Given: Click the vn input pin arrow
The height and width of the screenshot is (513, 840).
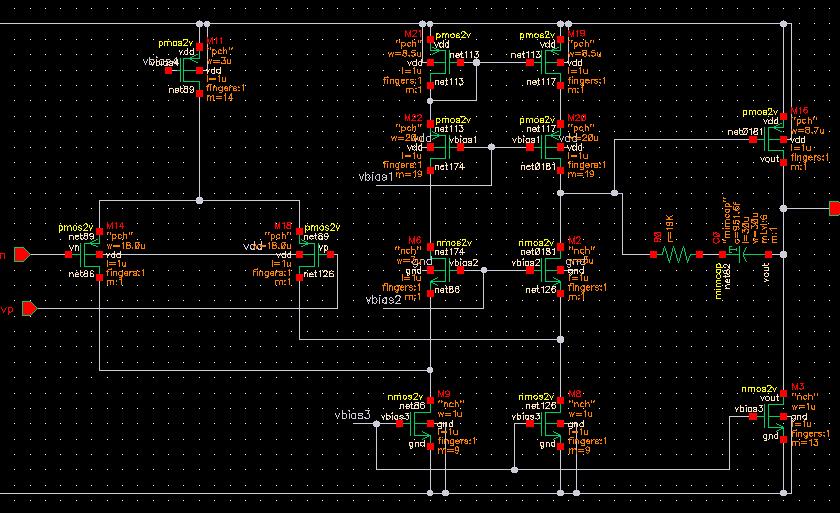Looking at the screenshot, I should (x=22, y=254).
